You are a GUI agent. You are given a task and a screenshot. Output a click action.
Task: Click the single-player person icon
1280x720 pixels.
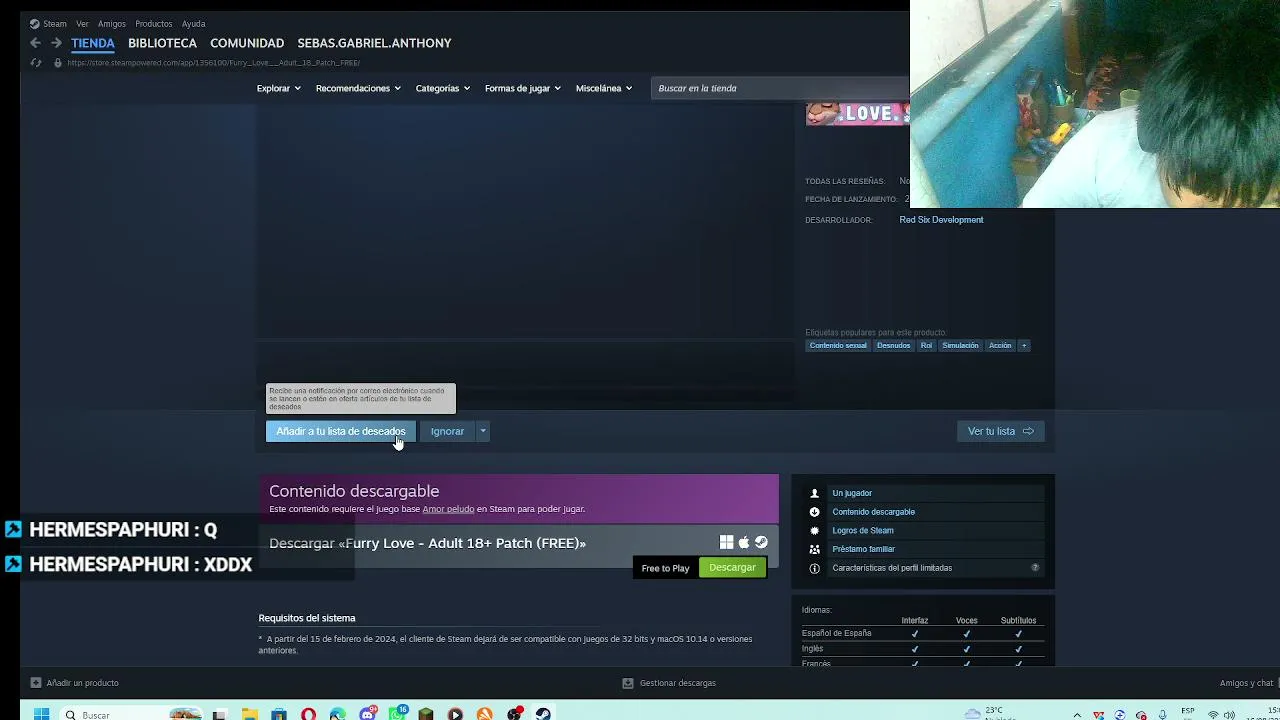coord(814,493)
